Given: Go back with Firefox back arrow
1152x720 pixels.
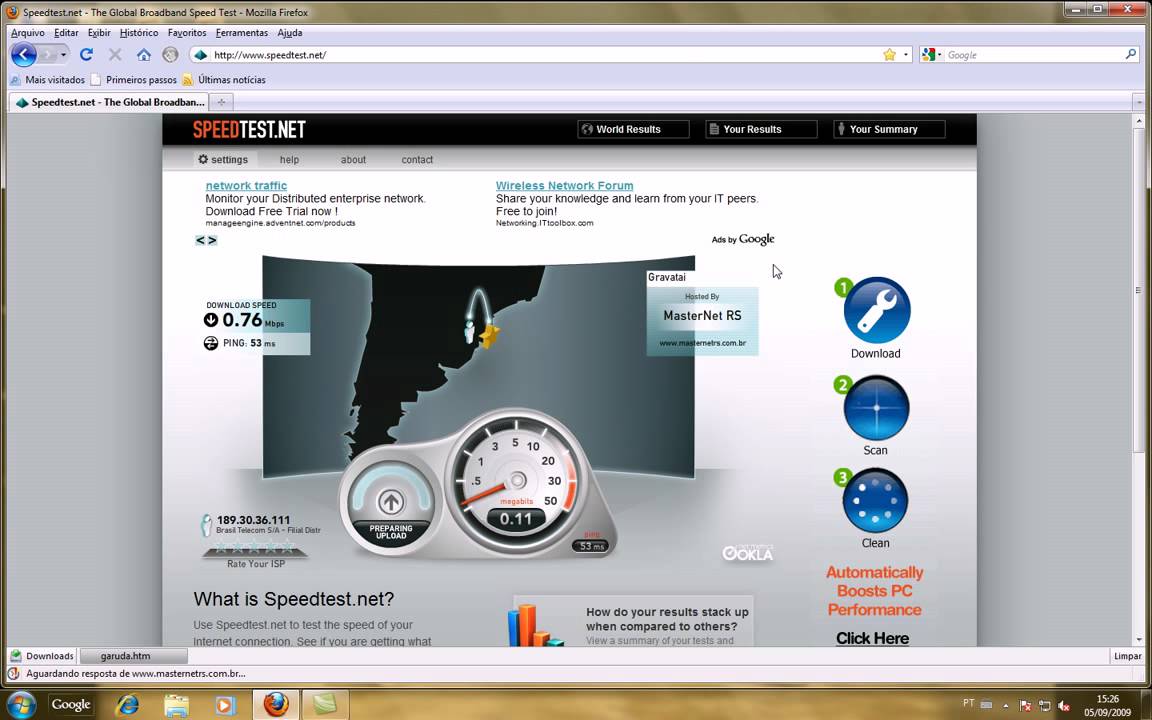Looking at the screenshot, I should coord(24,54).
